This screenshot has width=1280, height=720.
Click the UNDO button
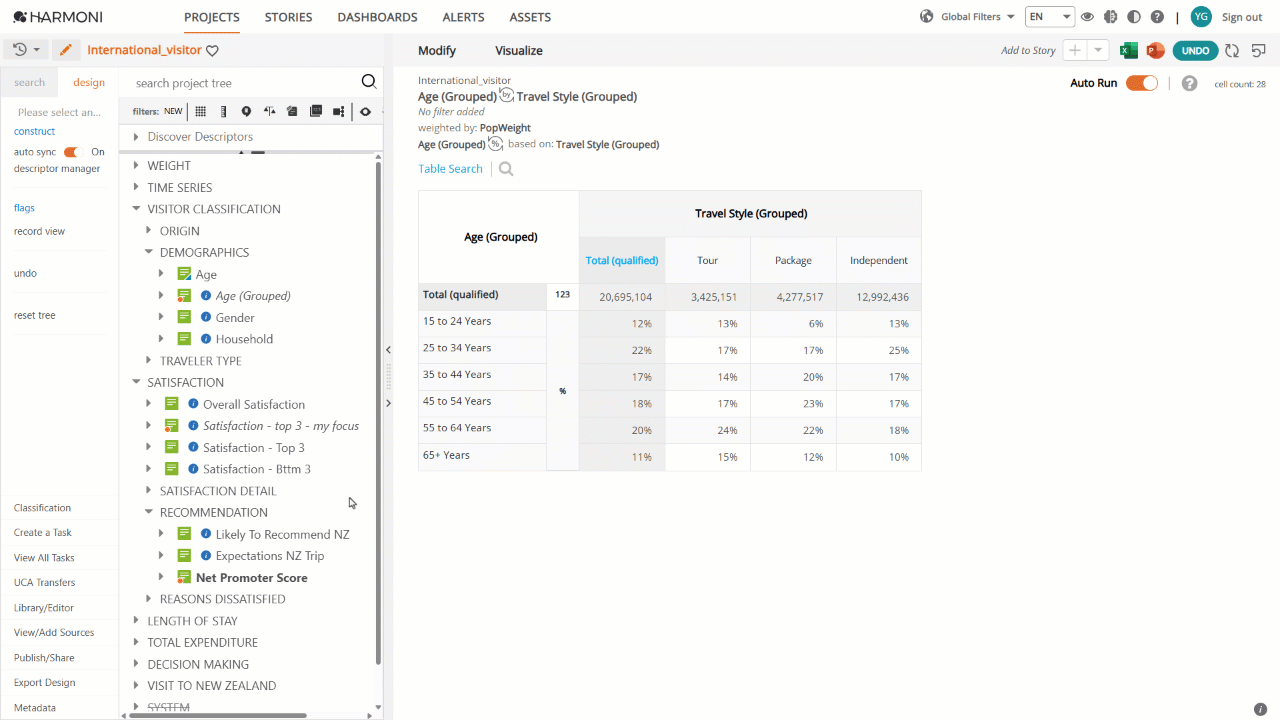point(1195,51)
